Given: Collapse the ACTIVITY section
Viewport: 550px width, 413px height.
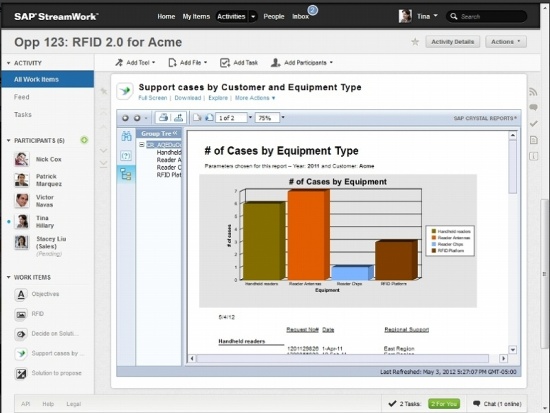Looking at the screenshot, I should 8,63.
